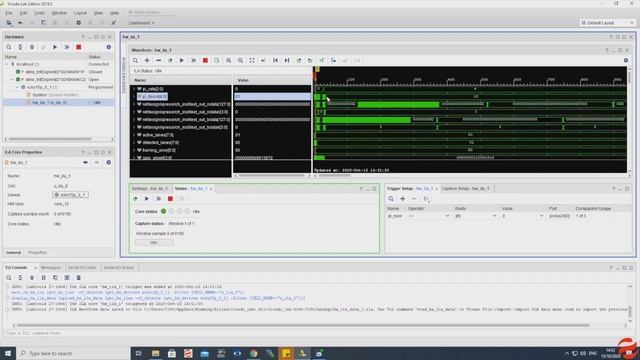Search in the Hardware panel
This screenshot has height=360, width=640.
(9, 47)
